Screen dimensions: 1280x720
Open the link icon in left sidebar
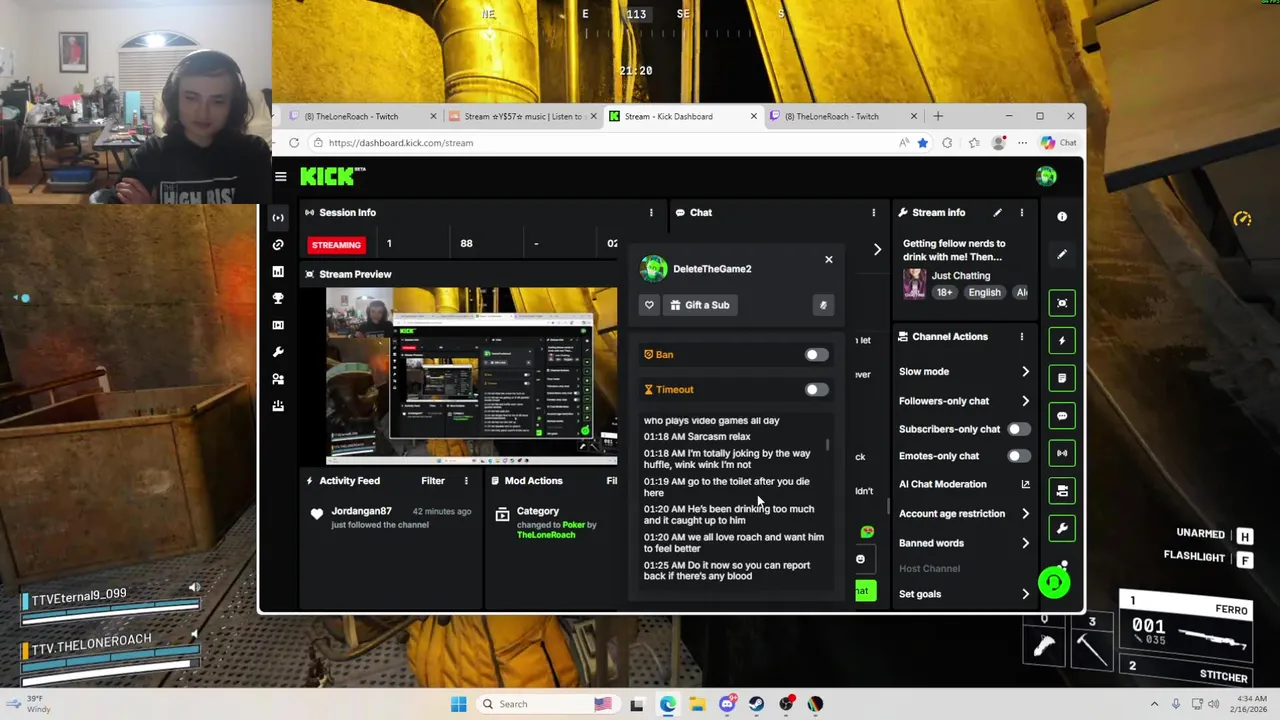click(278, 244)
